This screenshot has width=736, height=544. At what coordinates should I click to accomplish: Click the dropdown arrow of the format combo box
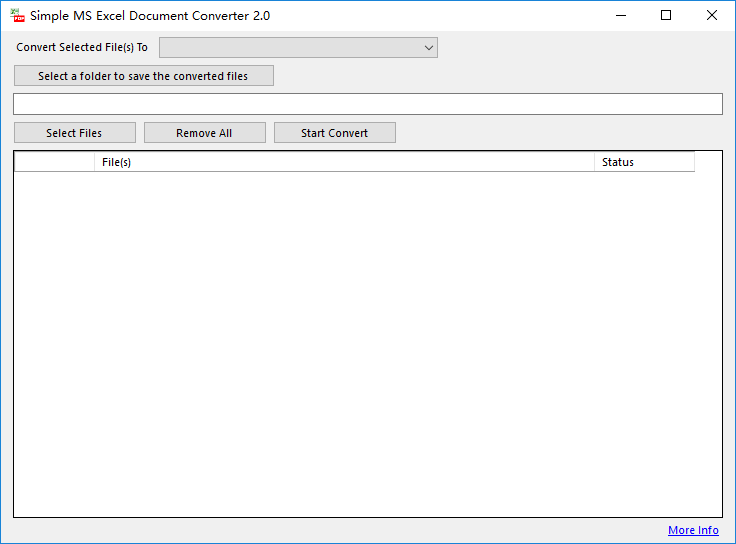[x=428, y=47]
